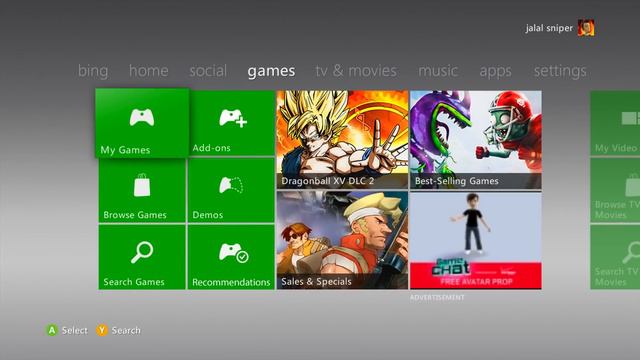Go to the settings tab
The height and width of the screenshot is (360, 640).
(560, 71)
